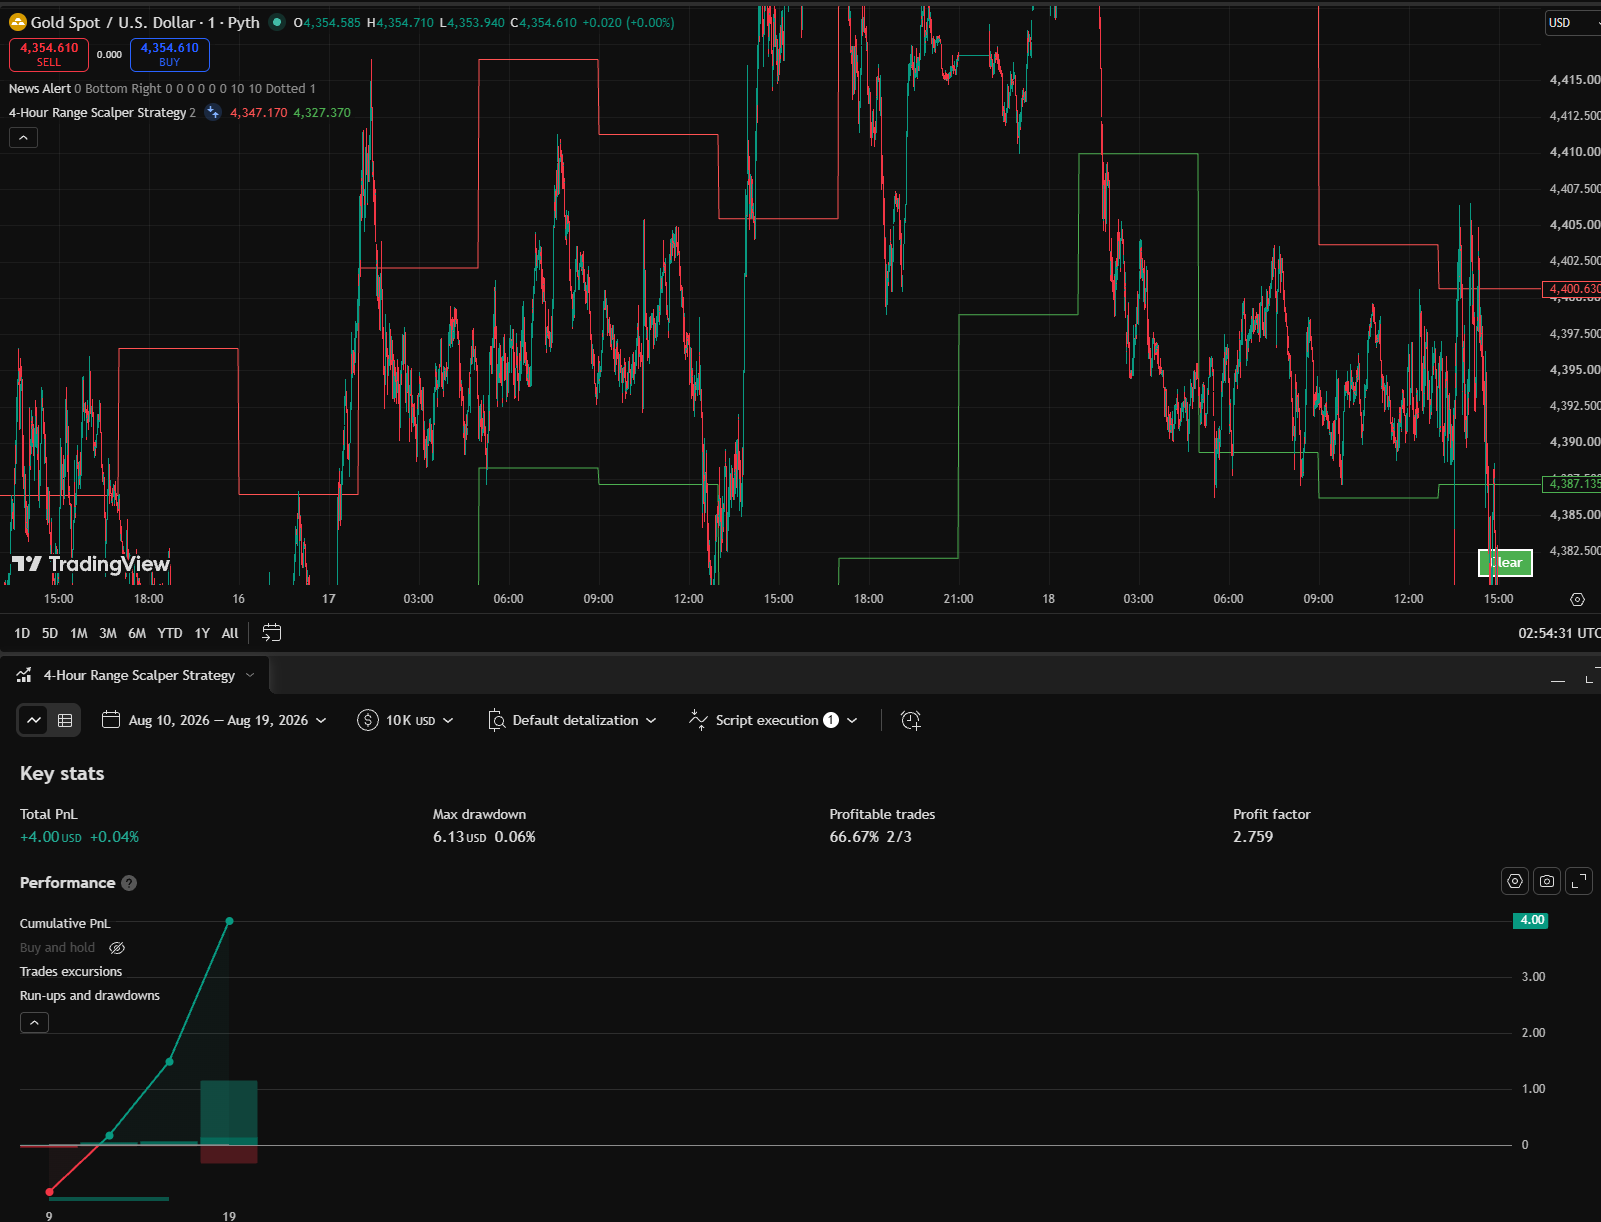This screenshot has width=1601, height=1222.
Task: Open chart settings gear on time axis
Action: 1577,599
